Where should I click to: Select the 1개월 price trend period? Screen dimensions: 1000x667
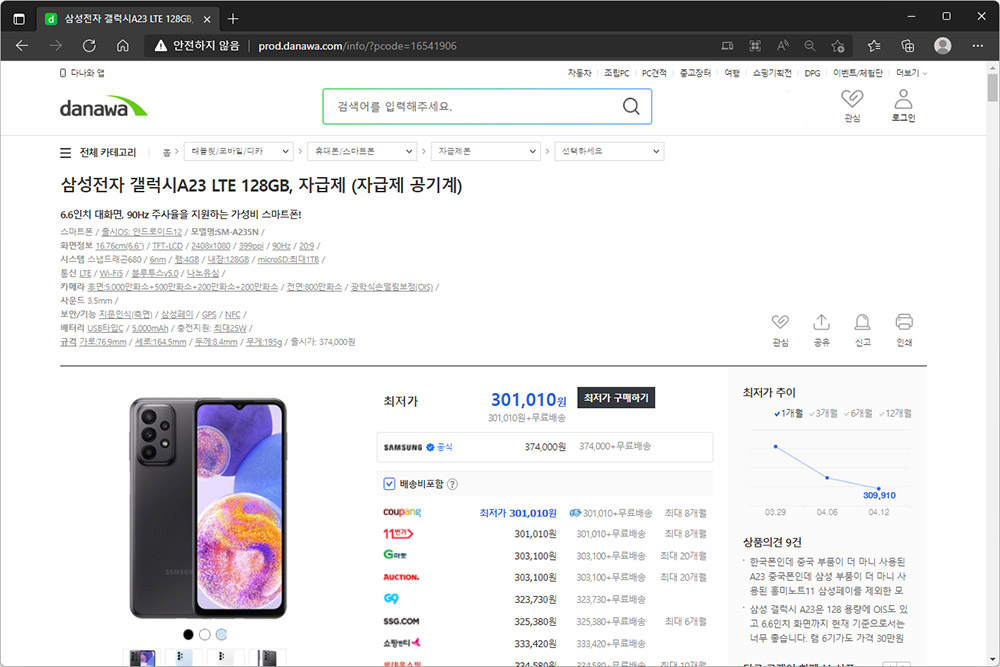point(788,413)
